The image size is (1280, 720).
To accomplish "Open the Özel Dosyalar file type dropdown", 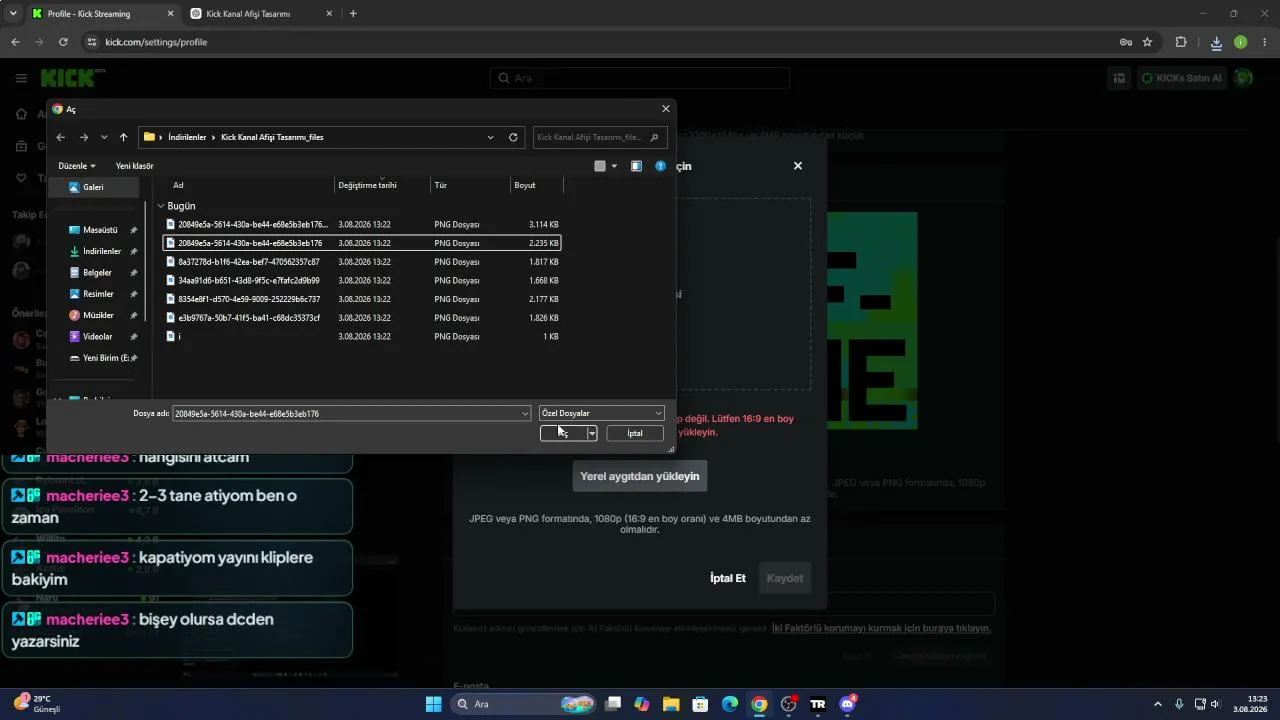I will pos(601,413).
